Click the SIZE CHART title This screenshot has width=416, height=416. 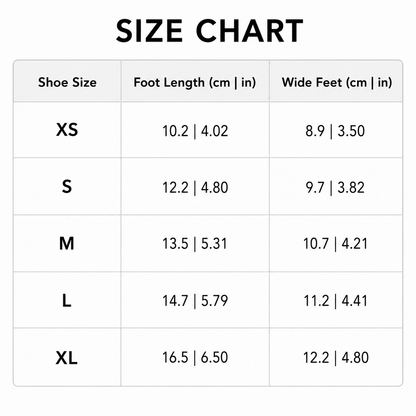(x=209, y=30)
